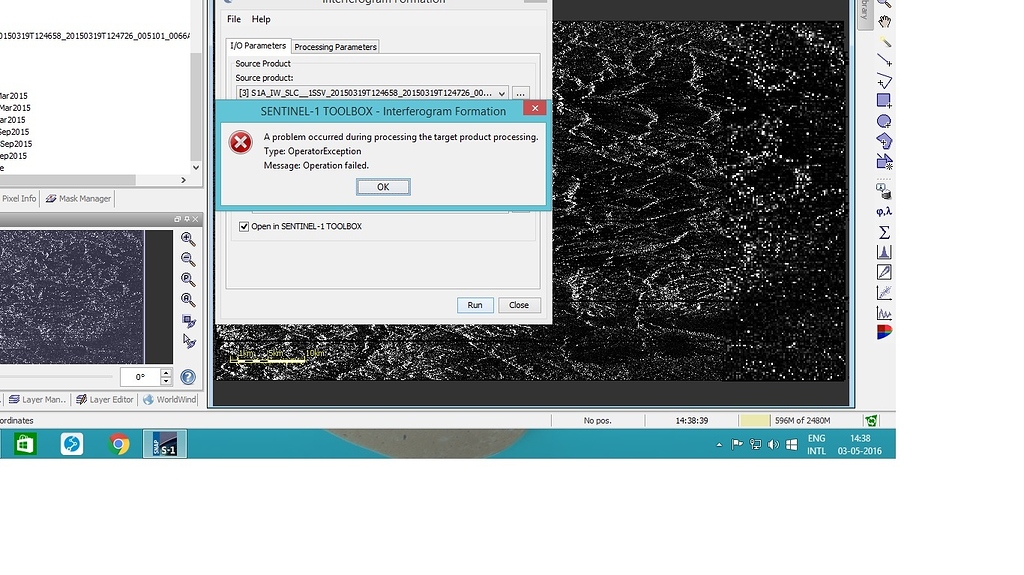The height and width of the screenshot is (575, 1024).
Task: Click the zoom in magnifier icon
Action: [x=188, y=239]
